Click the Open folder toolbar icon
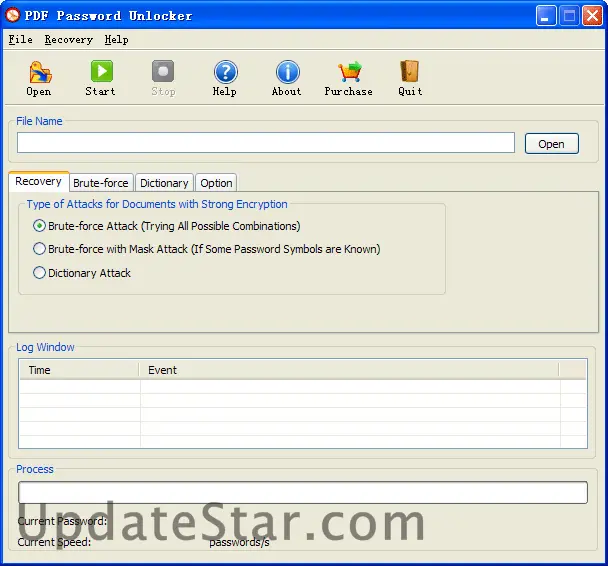This screenshot has height=566, width=608. [40, 72]
